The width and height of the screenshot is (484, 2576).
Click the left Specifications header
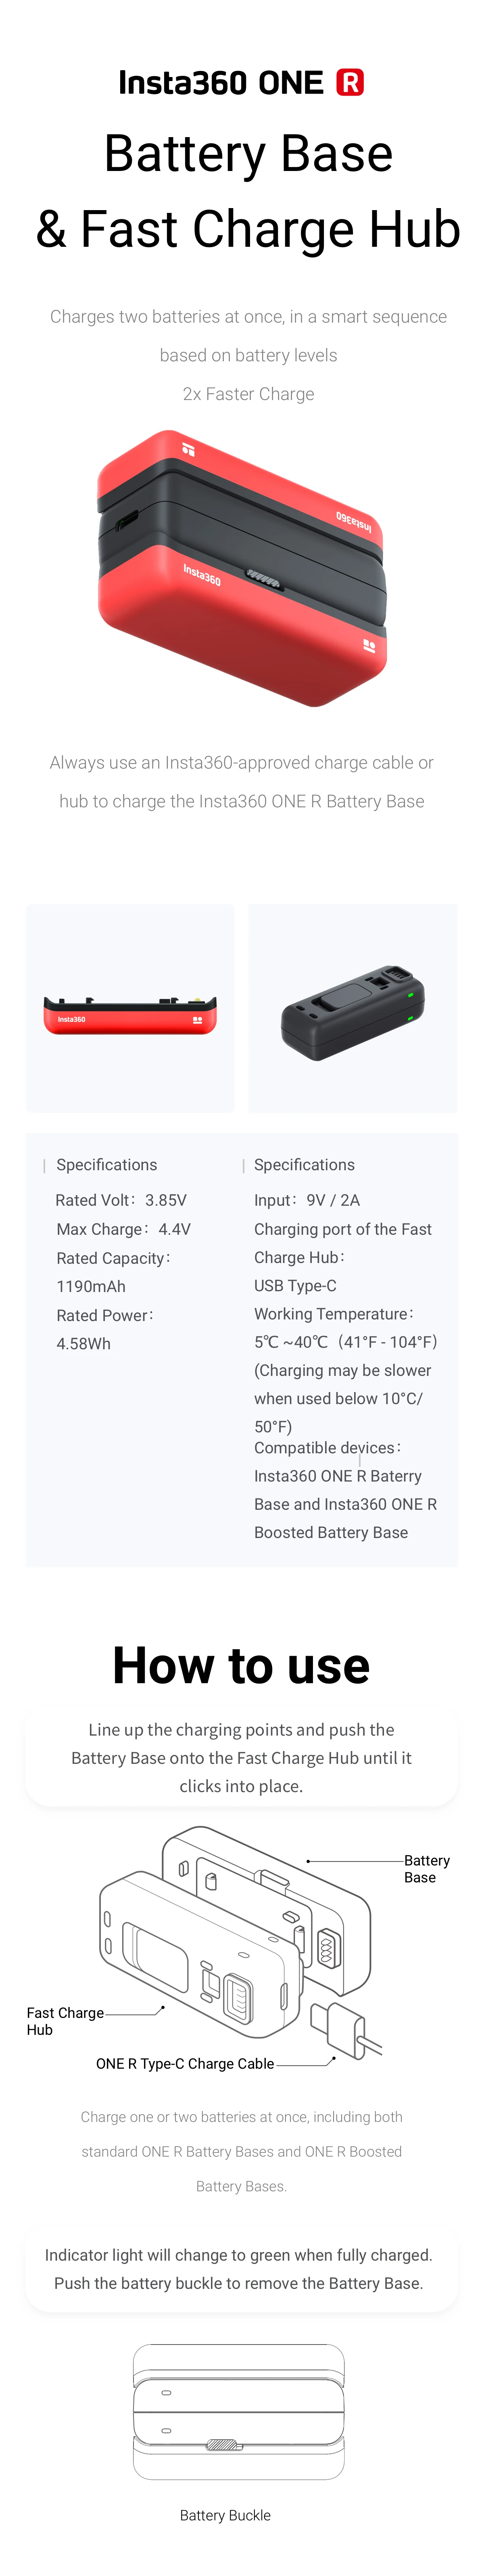coord(107,1165)
